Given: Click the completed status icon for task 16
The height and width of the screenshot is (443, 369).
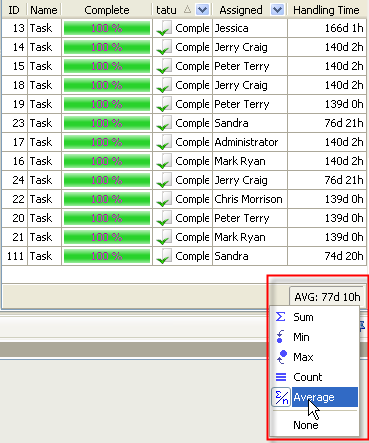Looking at the screenshot, I should [164, 161].
